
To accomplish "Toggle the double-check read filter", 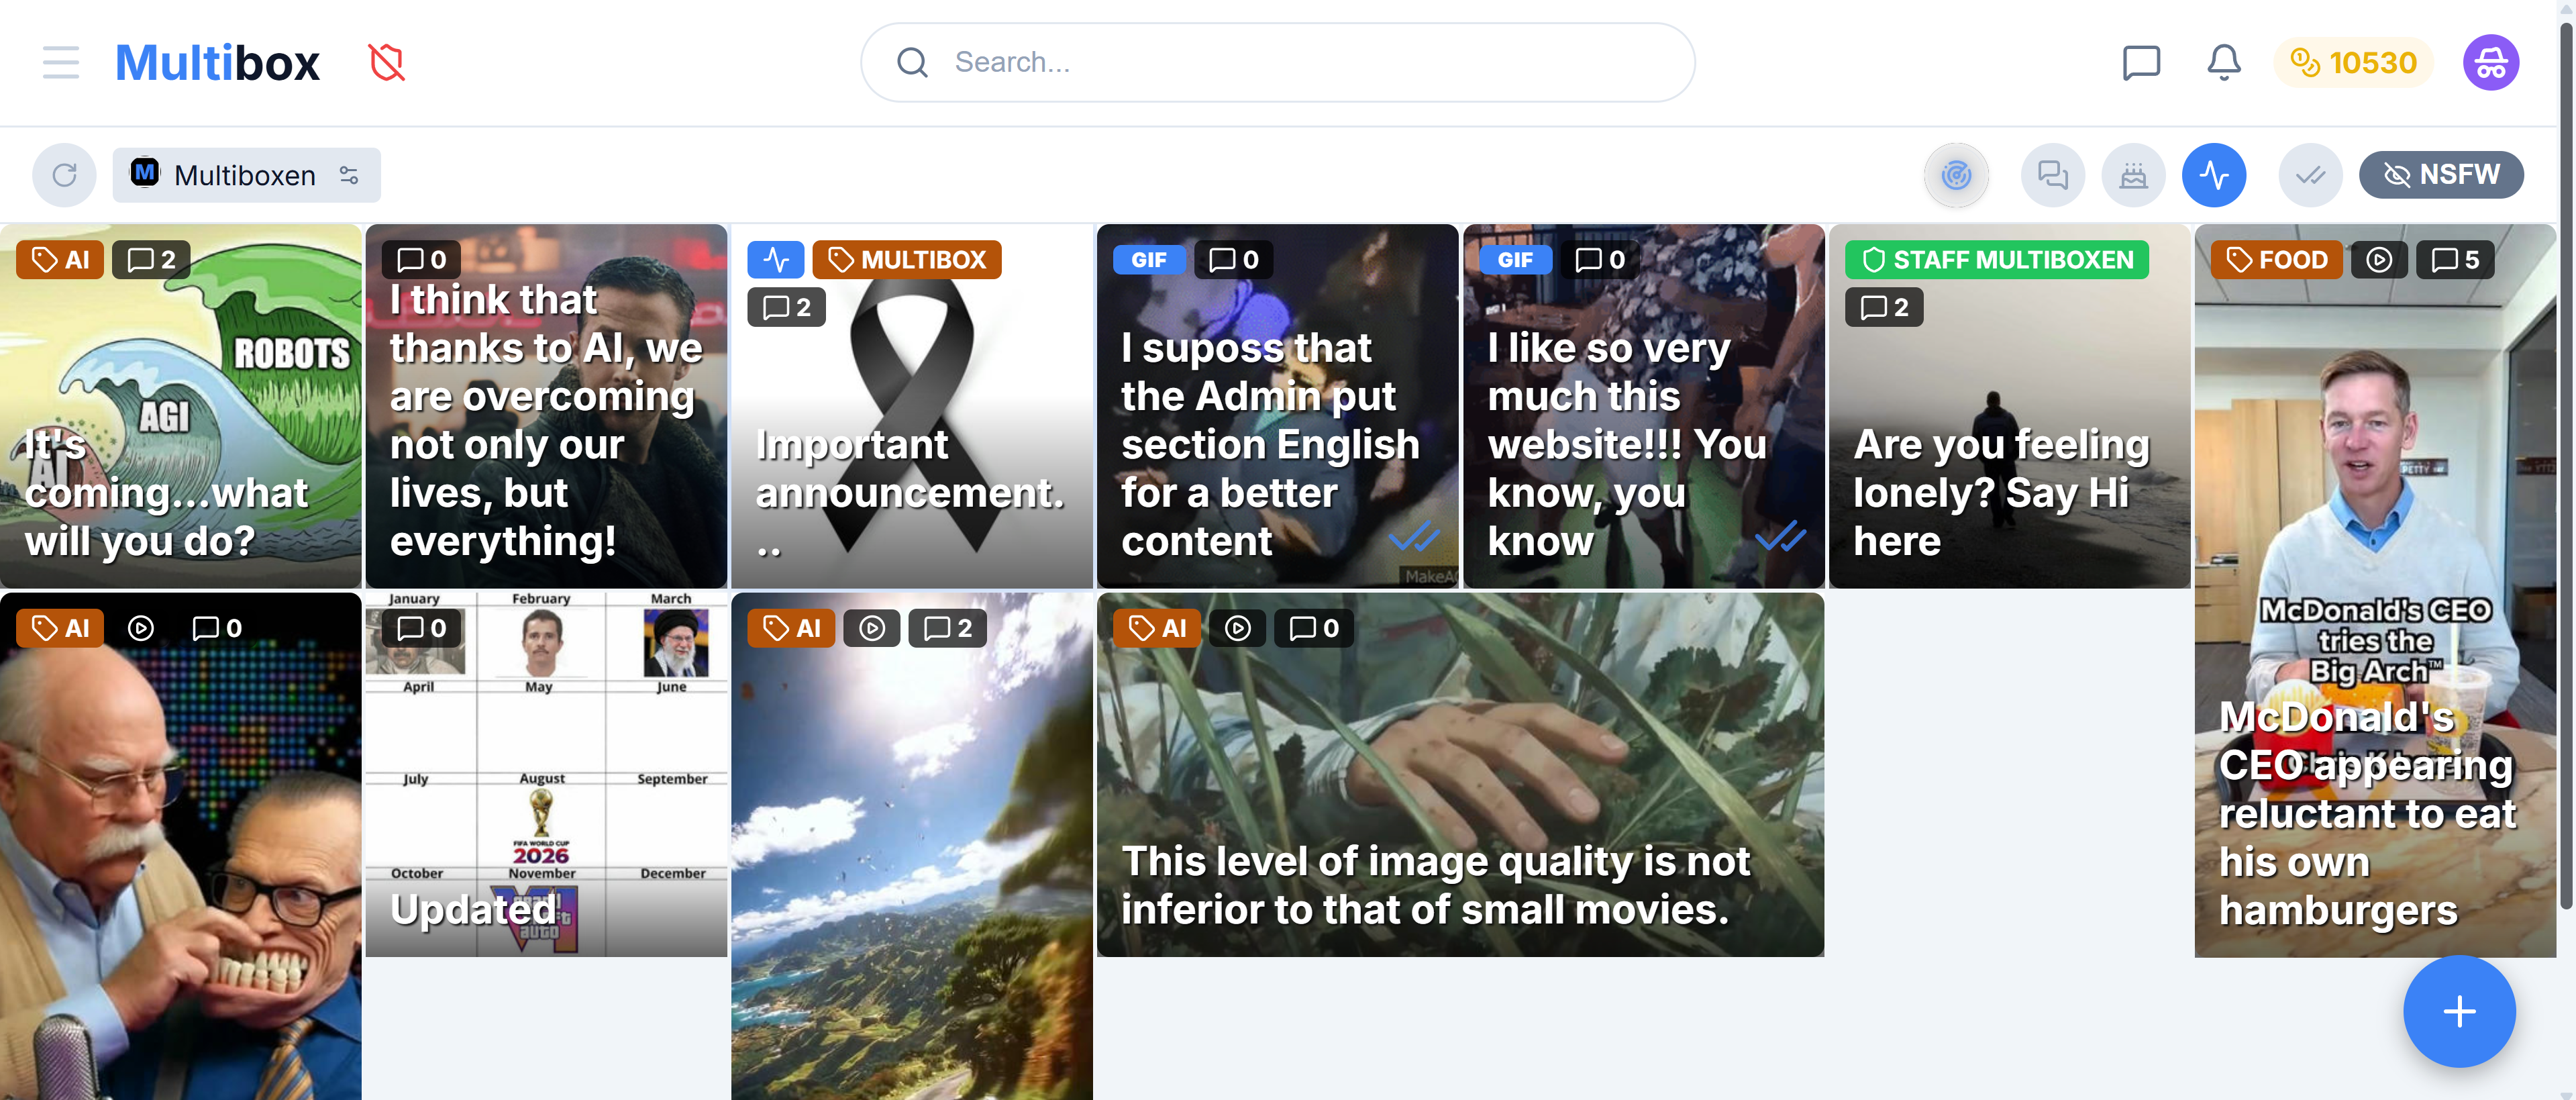I will 2310,175.
